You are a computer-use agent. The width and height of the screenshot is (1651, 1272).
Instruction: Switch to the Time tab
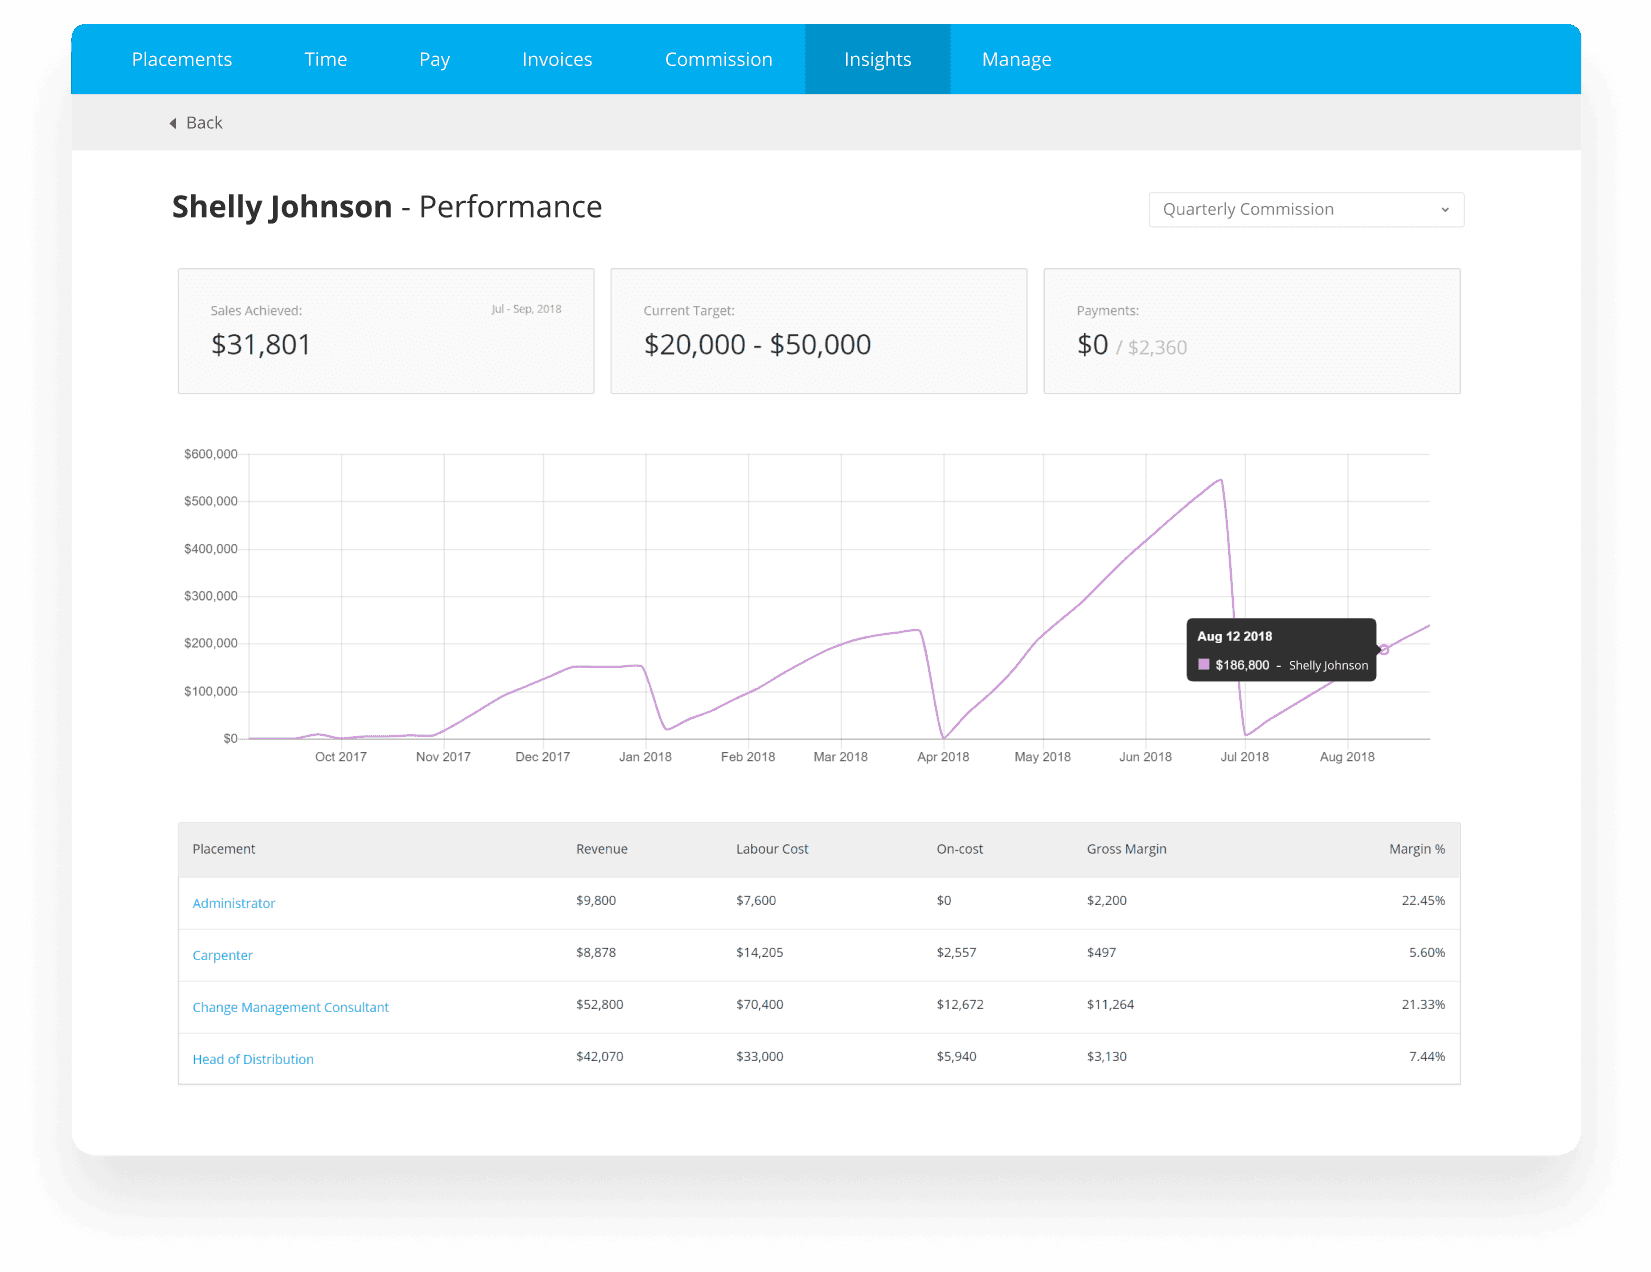326,60
